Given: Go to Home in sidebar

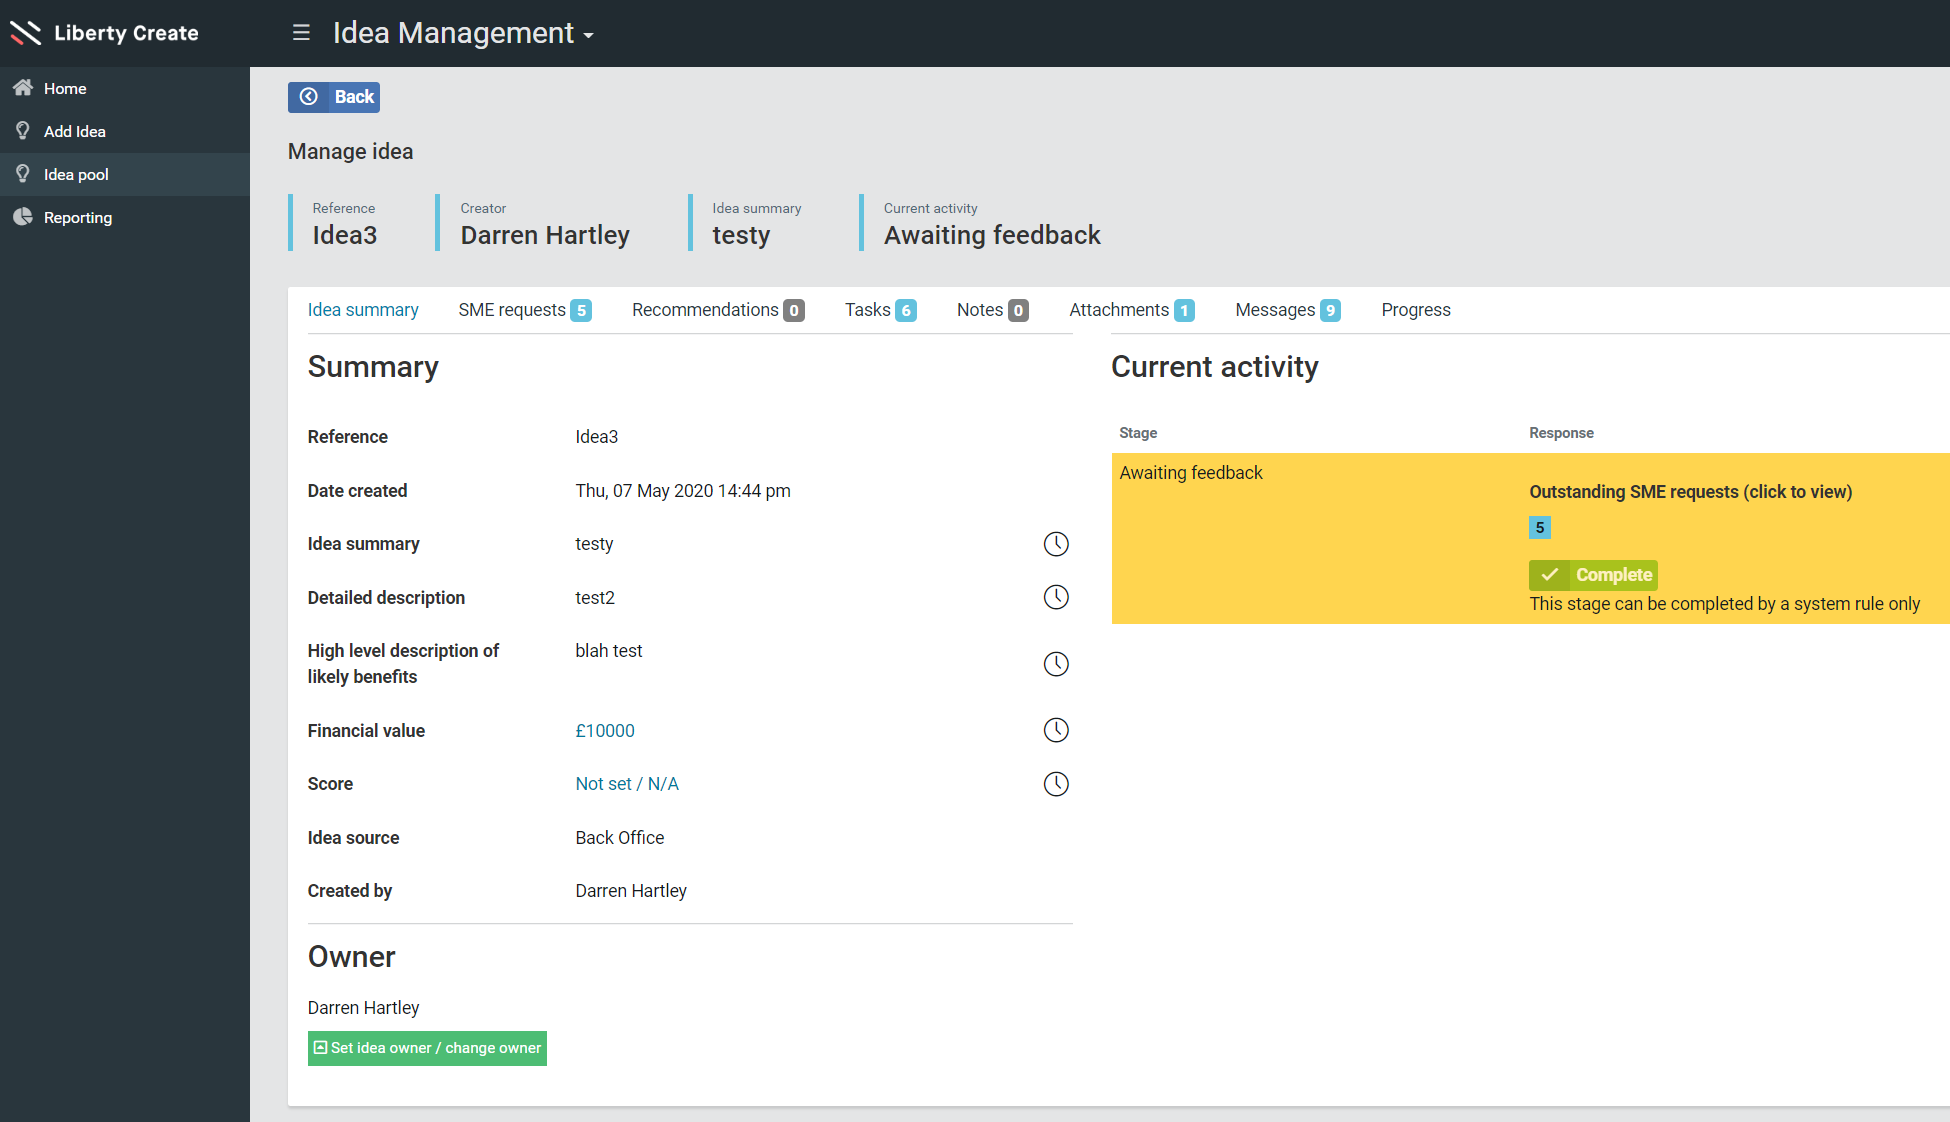Looking at the screenshot, I should point(65,88).
